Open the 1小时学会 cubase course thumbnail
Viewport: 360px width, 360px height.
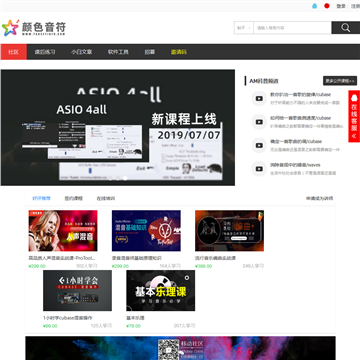click(x=77, y=290)
